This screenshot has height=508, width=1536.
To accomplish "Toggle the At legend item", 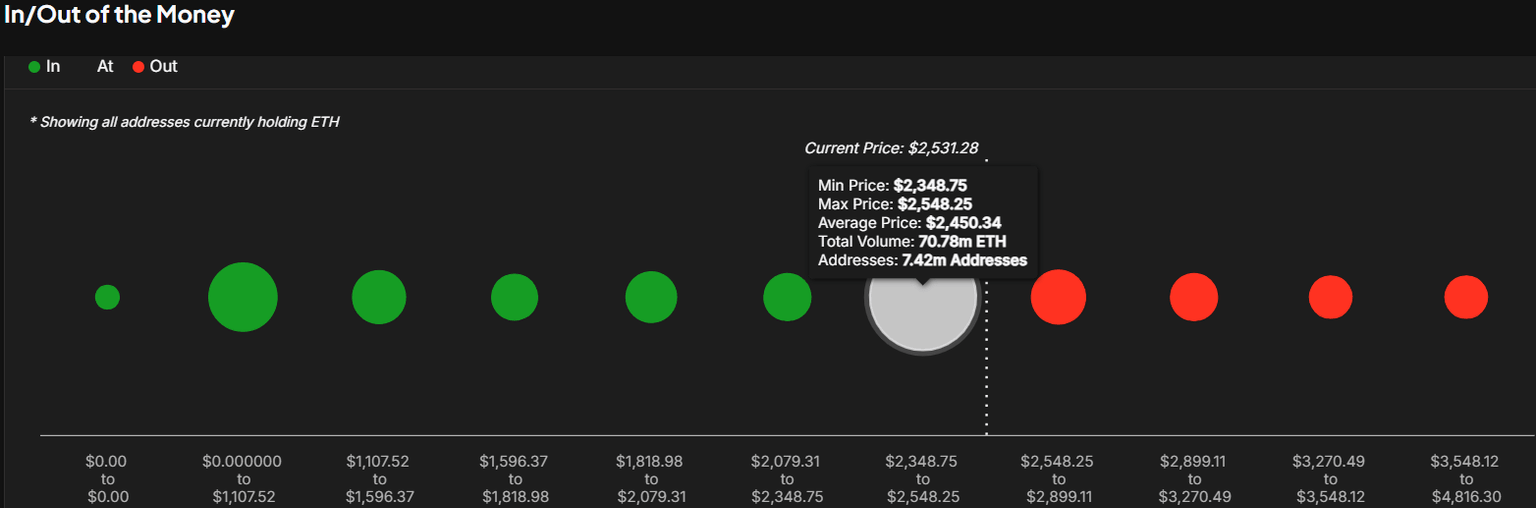I will pyautogui.click(x=105, y=67).
